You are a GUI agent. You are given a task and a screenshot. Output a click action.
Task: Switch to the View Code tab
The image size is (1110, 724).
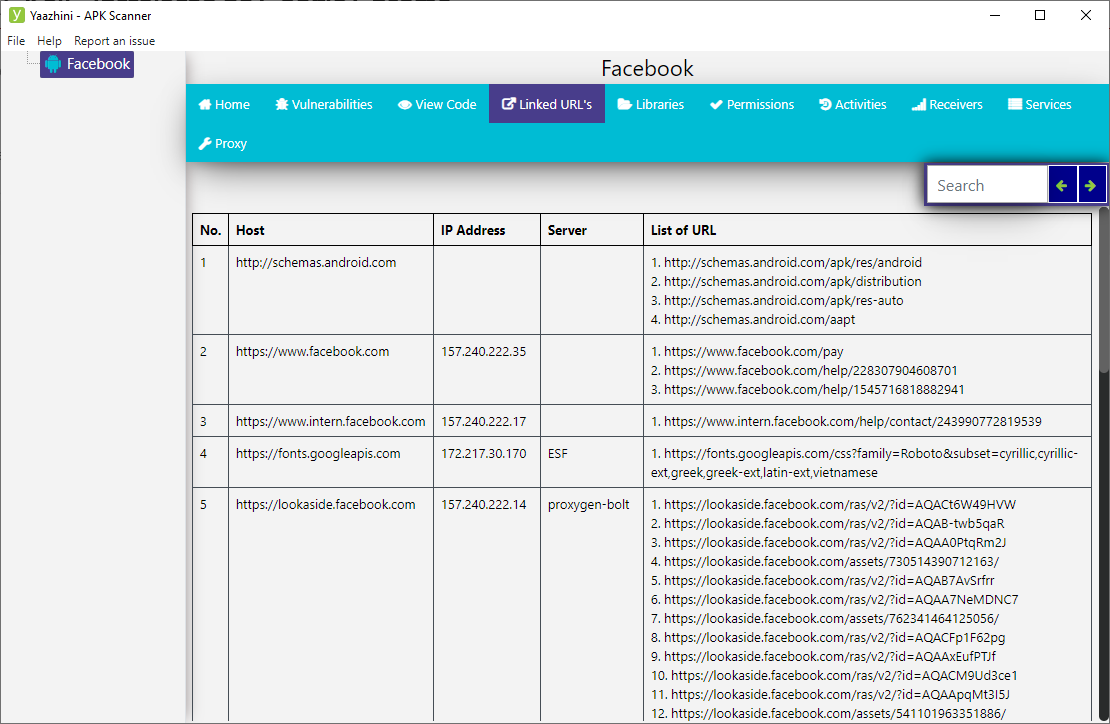(x=437, y=104)
